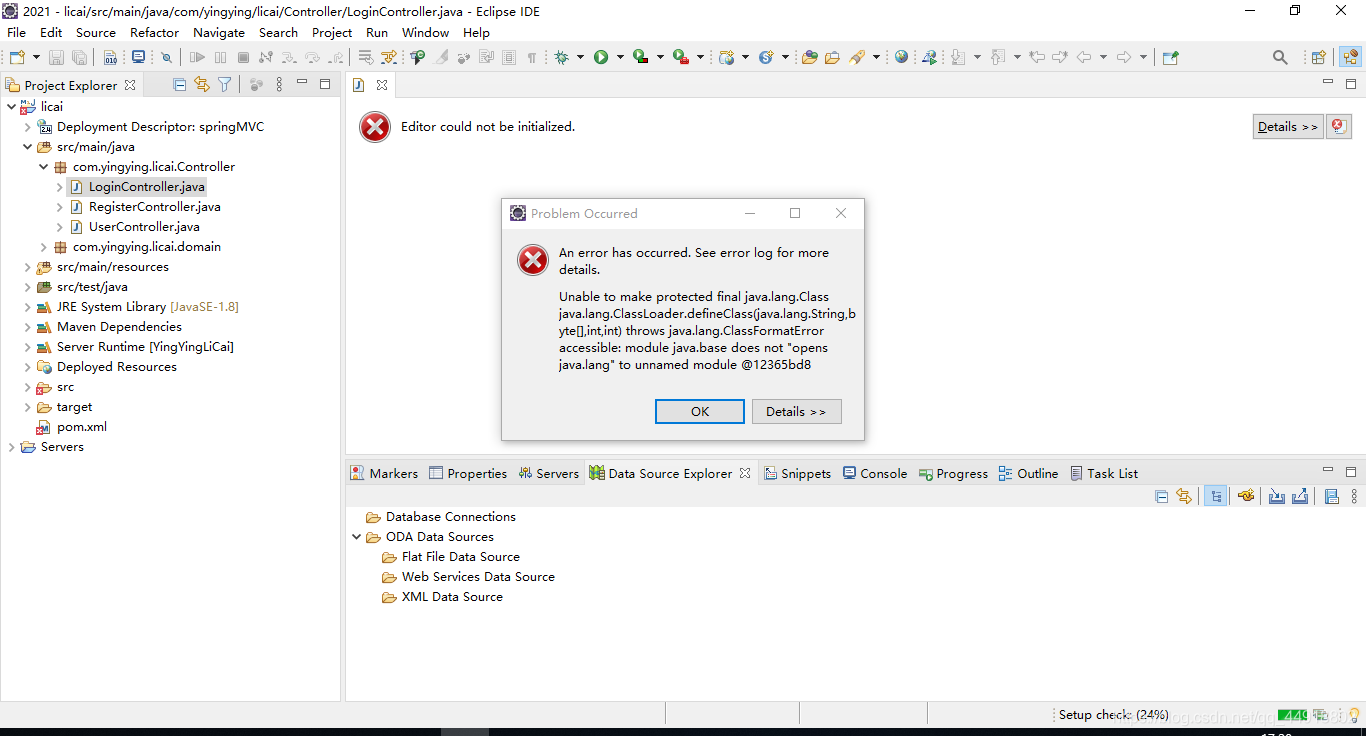Viewport: 1366px width, 736px height.
Task: Click the Save icon in the toolbar
Action: 58,57
